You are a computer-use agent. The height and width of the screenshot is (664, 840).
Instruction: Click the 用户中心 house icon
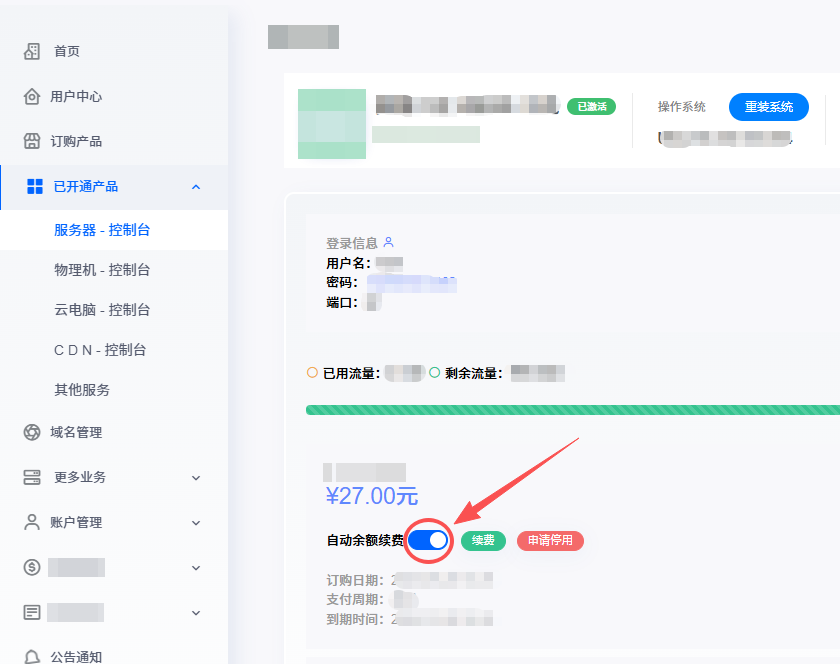click(32, 96)
